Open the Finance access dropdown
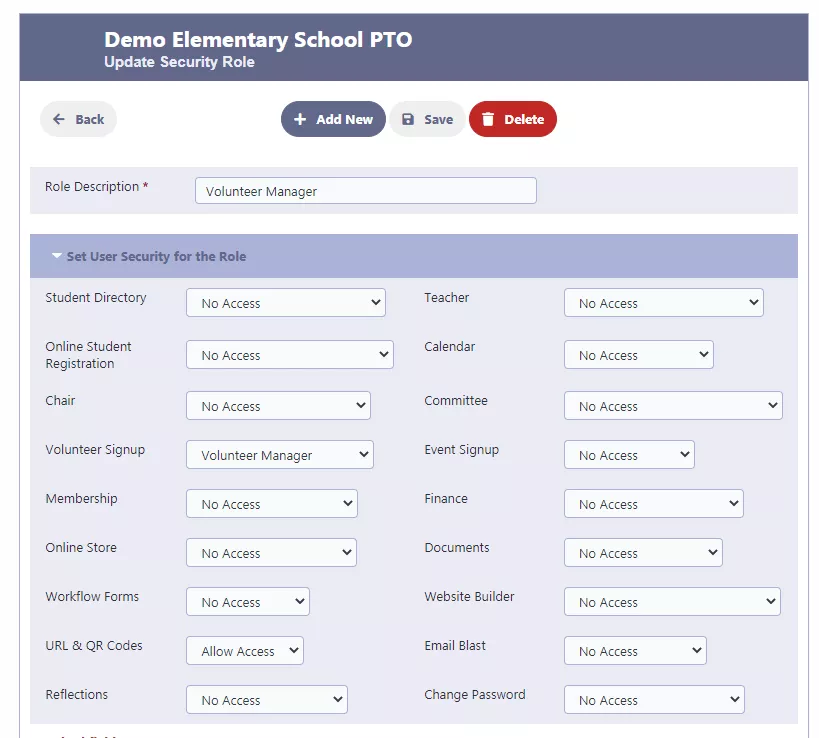Viewport: 819px width, 738px height. [x=653, y=503]
